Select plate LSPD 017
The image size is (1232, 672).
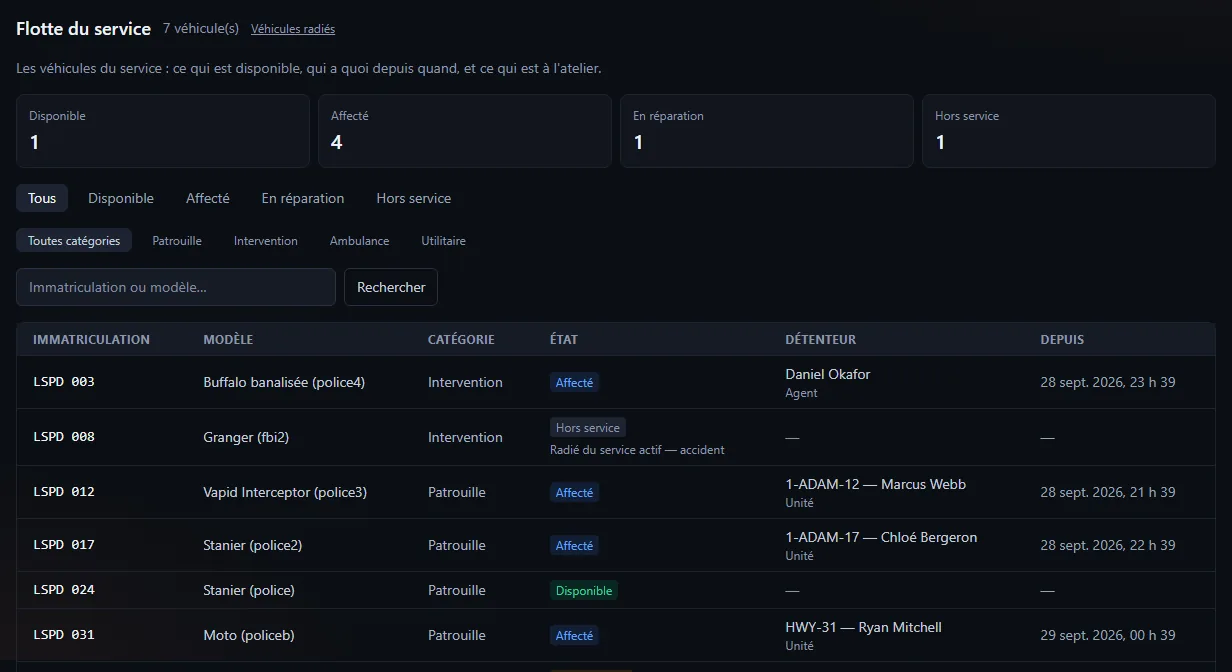(64, 545)
